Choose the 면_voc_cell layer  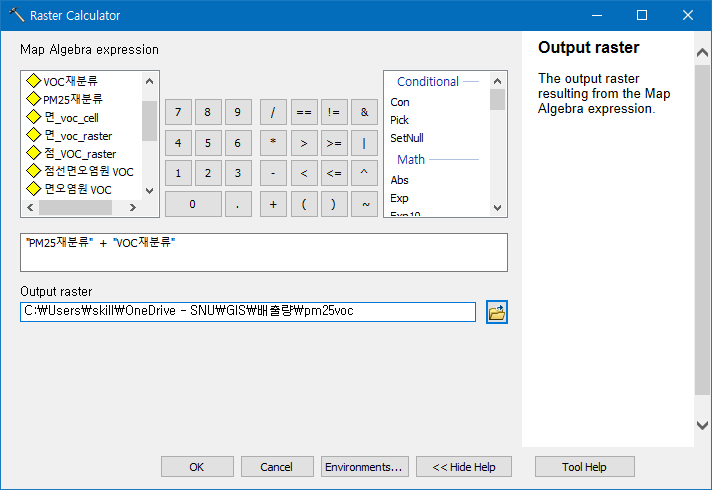(x=62, y=118)
